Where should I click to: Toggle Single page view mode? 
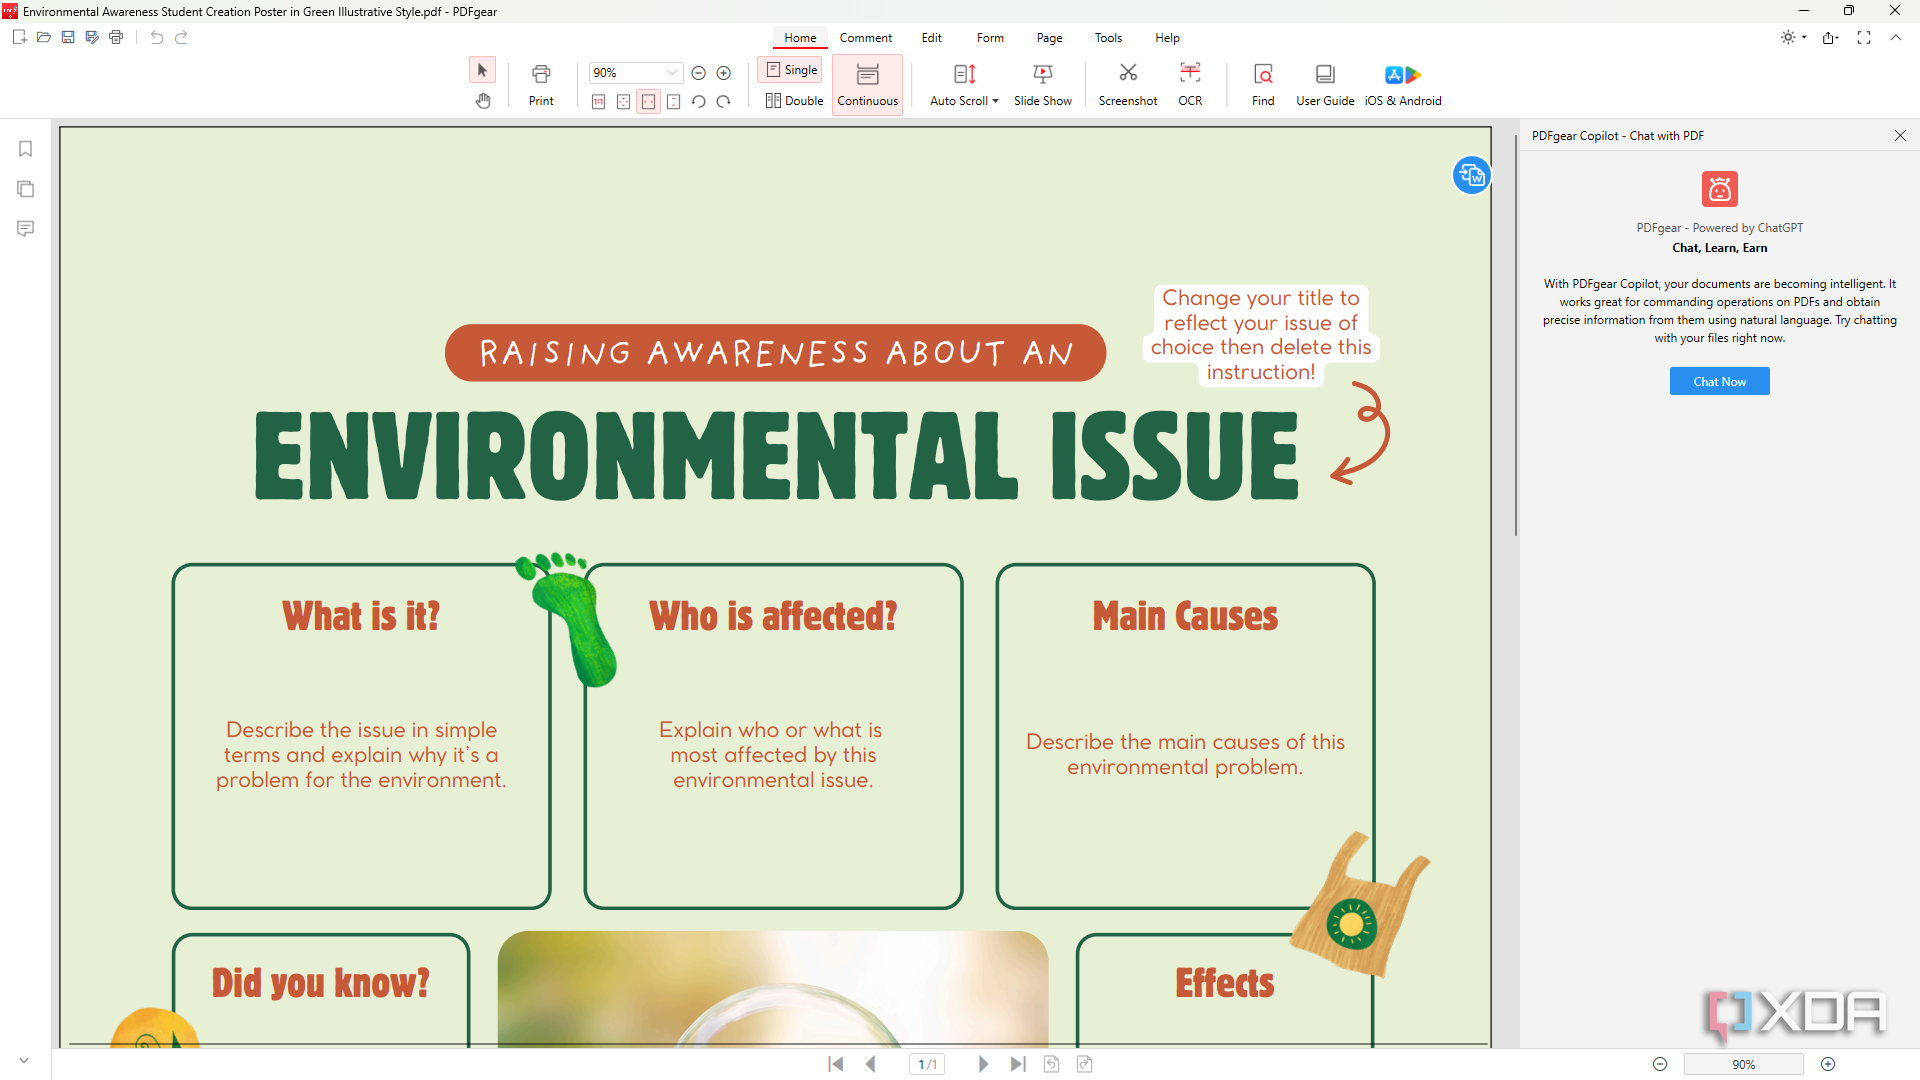click(791, 70)
